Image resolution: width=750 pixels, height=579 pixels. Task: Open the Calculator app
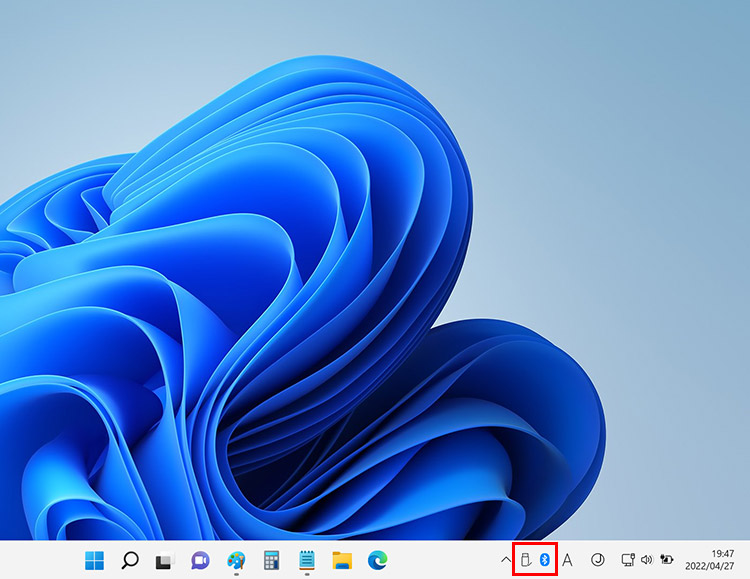point(270,560)
